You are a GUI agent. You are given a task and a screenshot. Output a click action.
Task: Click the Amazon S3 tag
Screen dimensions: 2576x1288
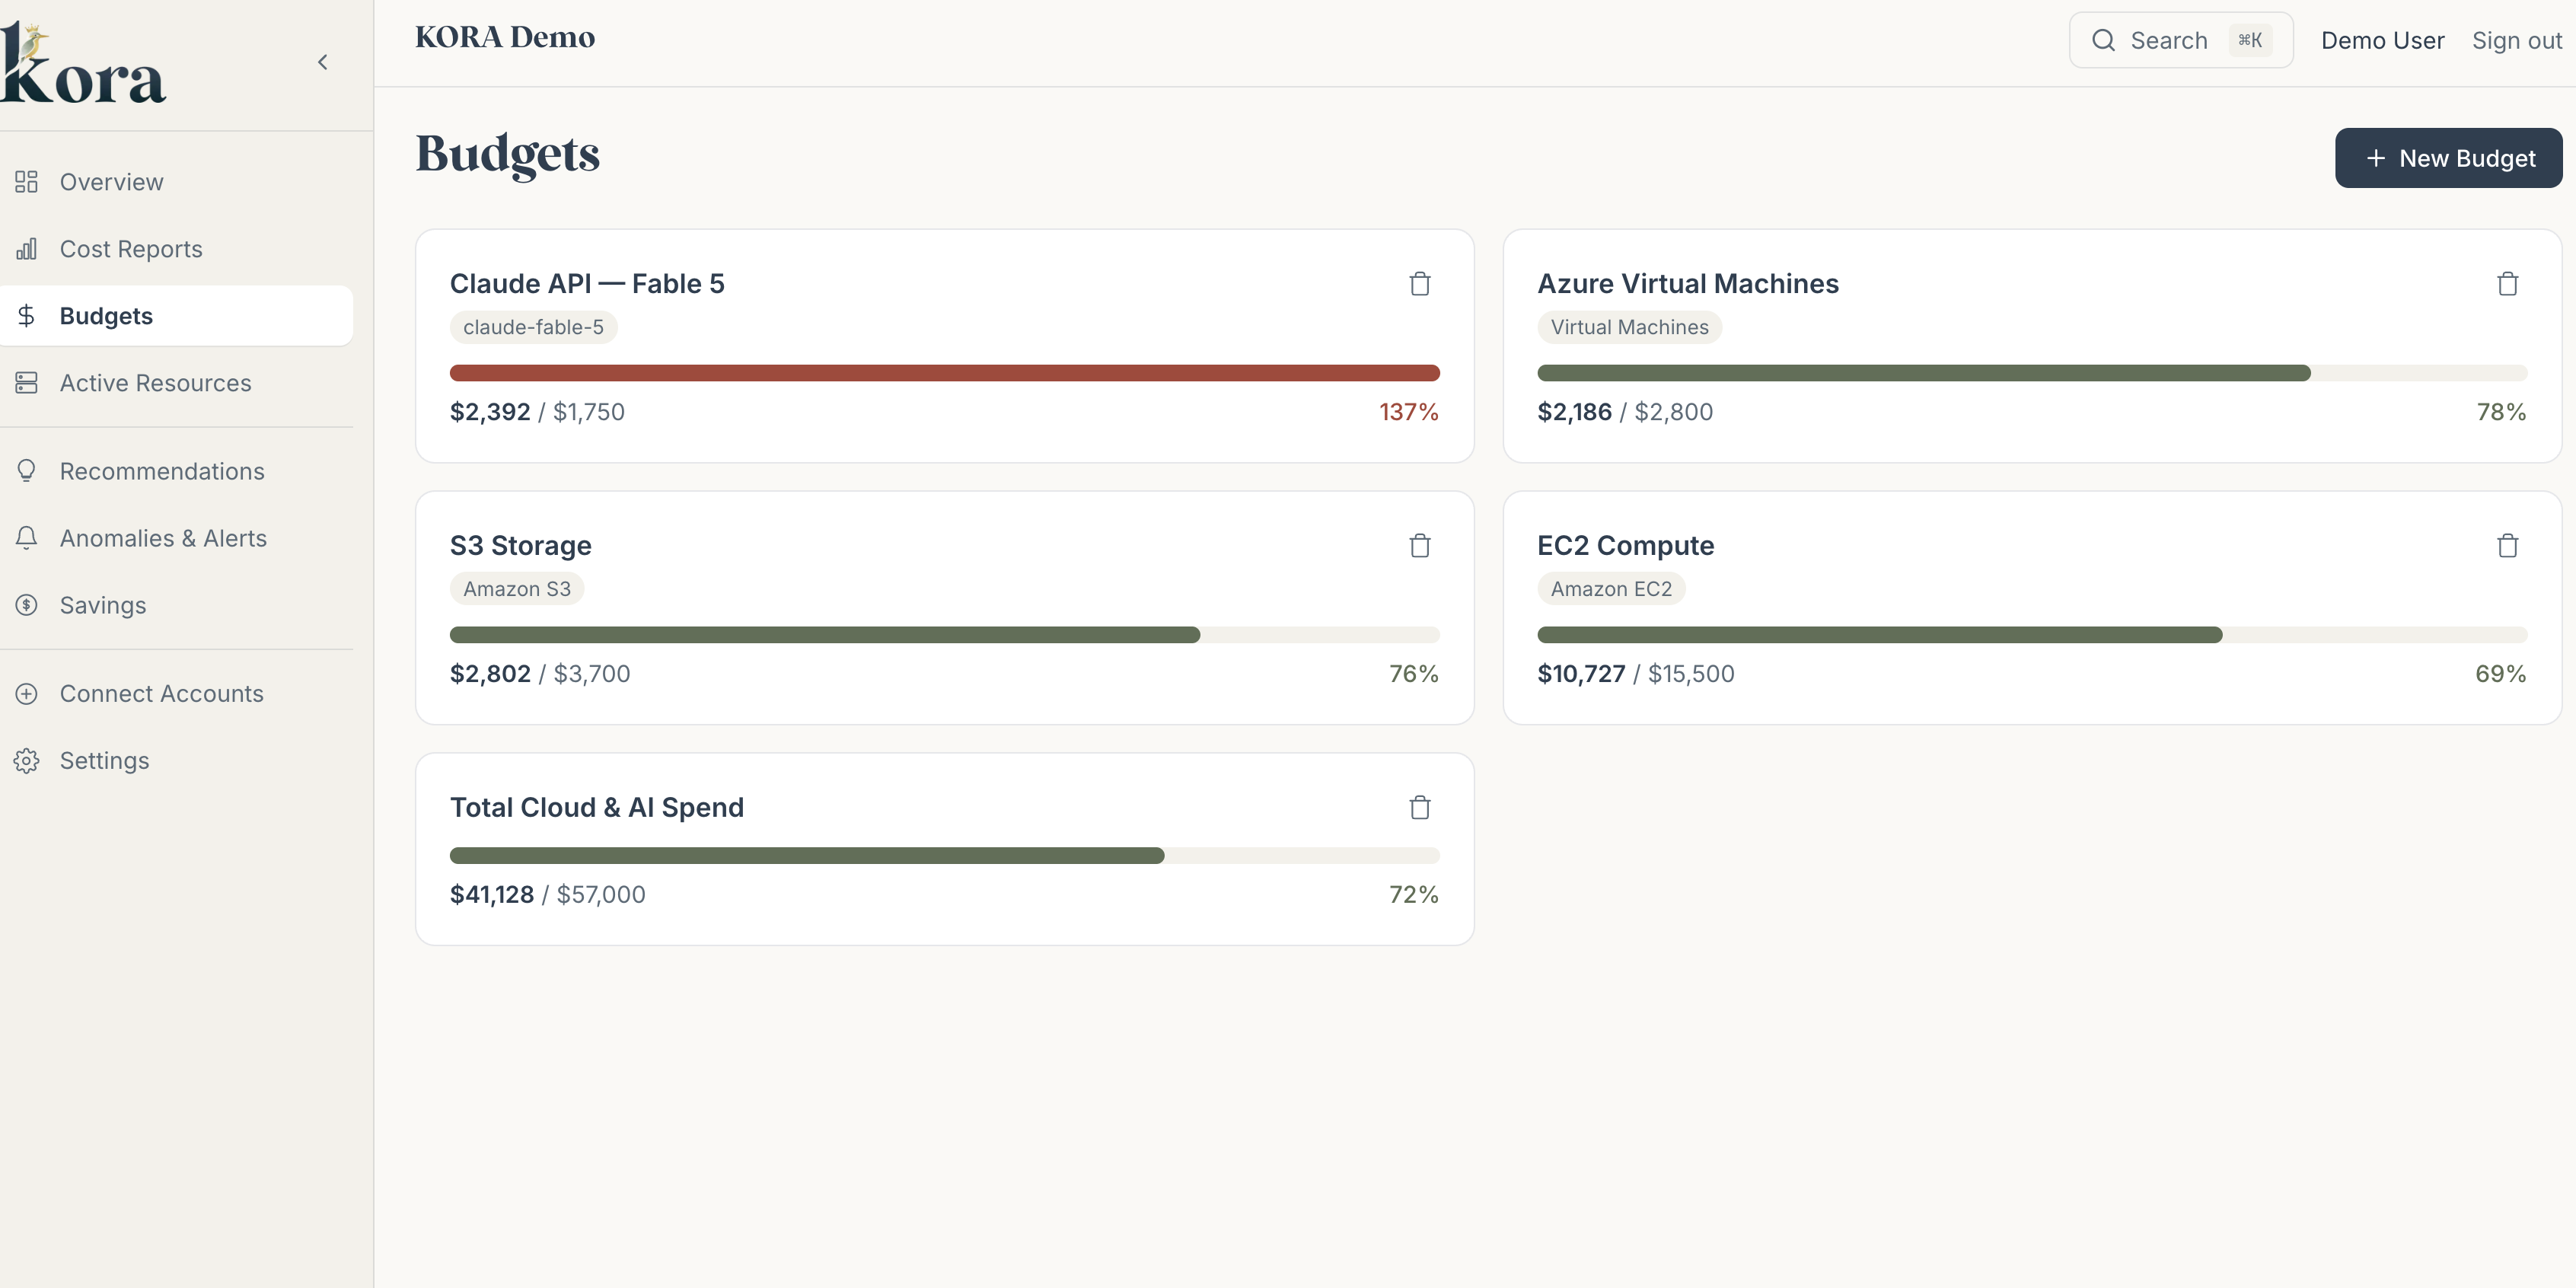pos(517,589)
